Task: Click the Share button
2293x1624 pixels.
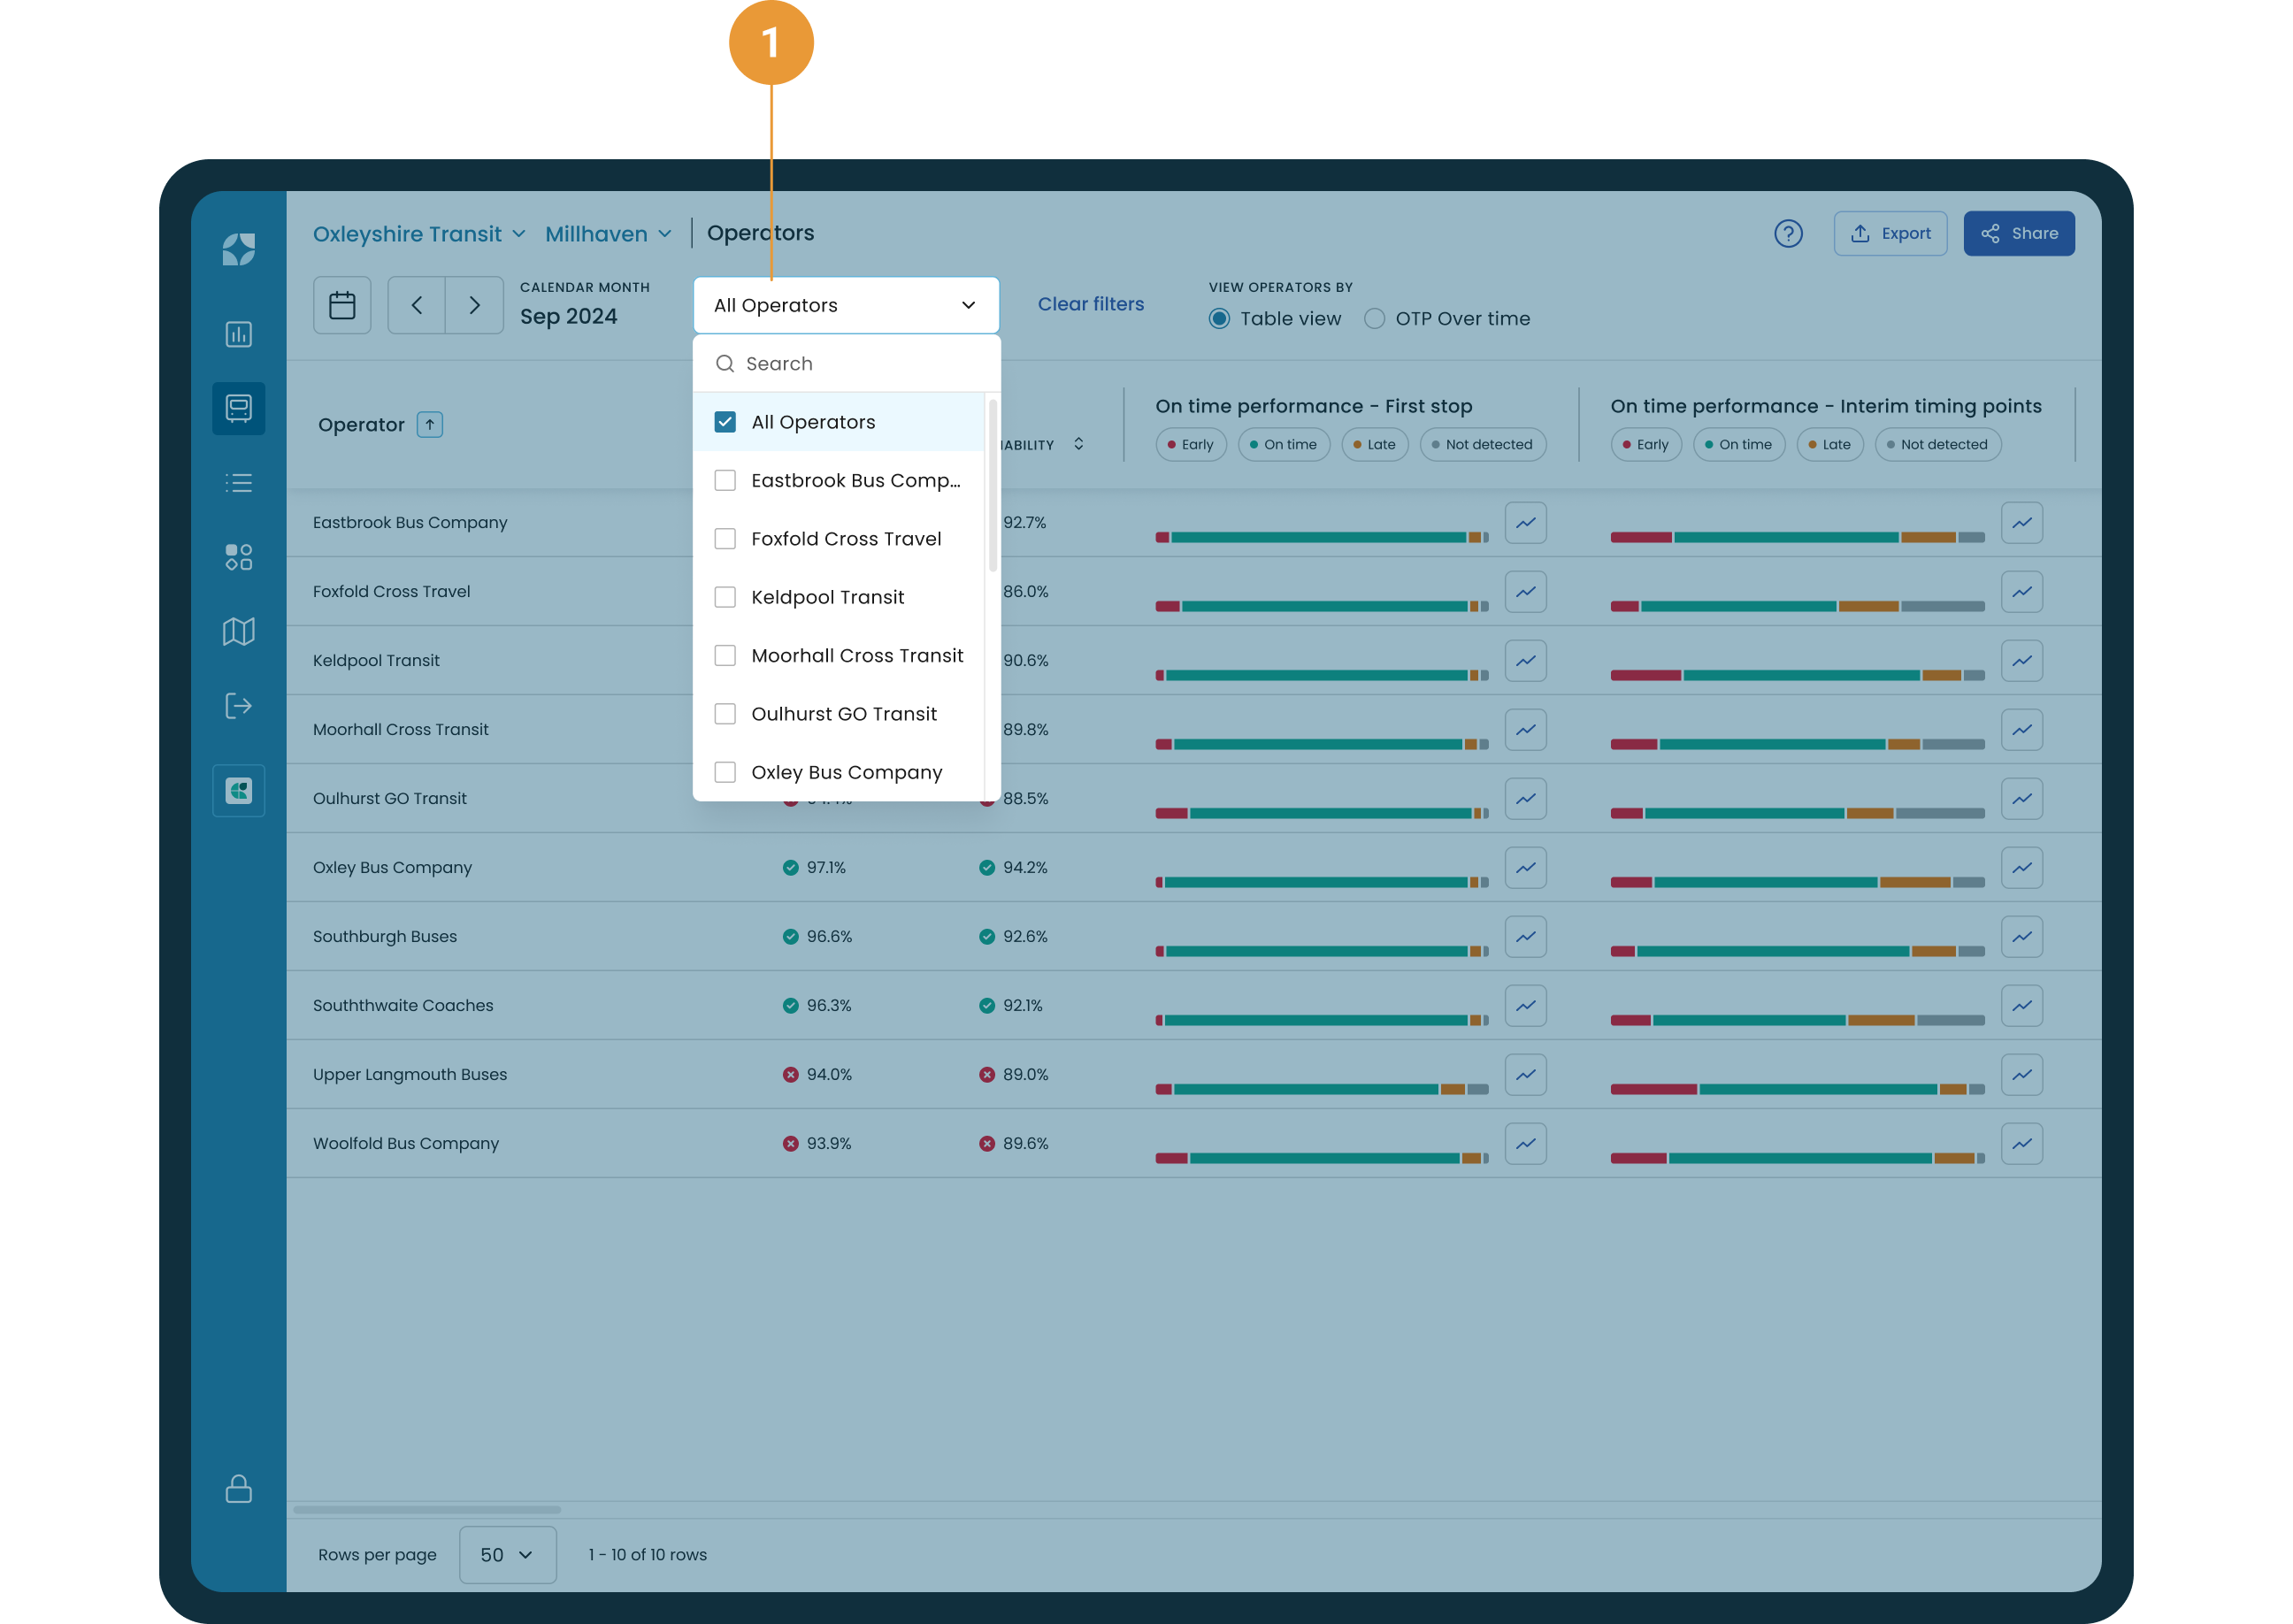Action: (2018, 234)
